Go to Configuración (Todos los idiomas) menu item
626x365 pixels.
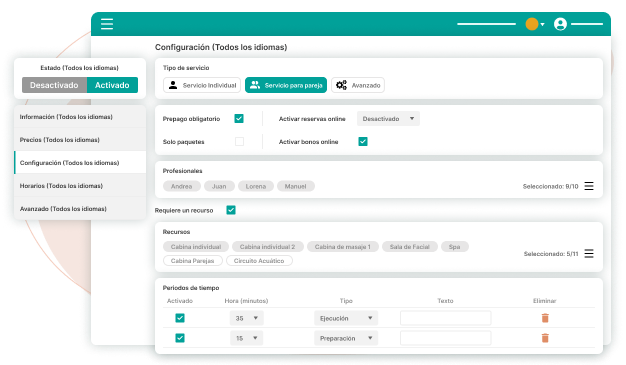[x=80, y=163]
